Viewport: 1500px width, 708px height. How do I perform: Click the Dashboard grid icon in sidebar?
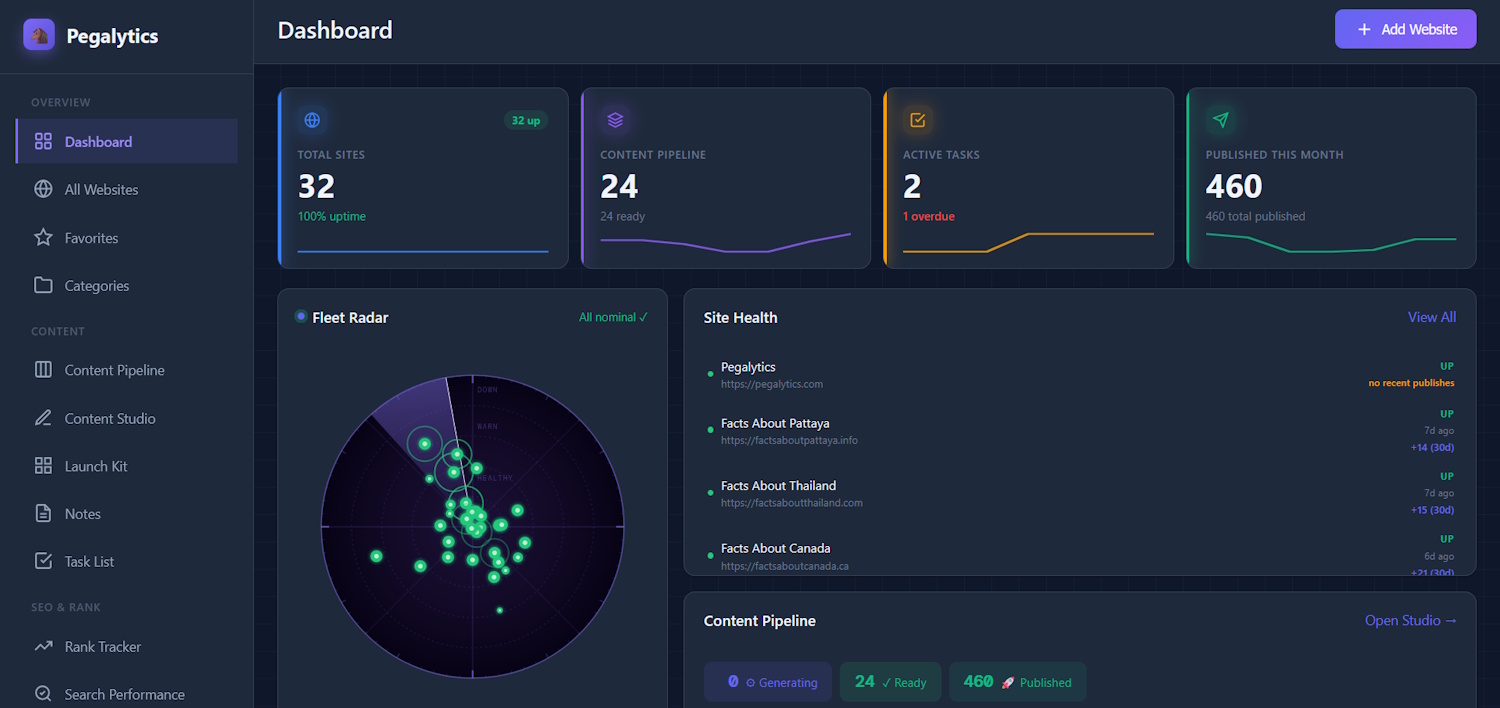pos(43,141)
